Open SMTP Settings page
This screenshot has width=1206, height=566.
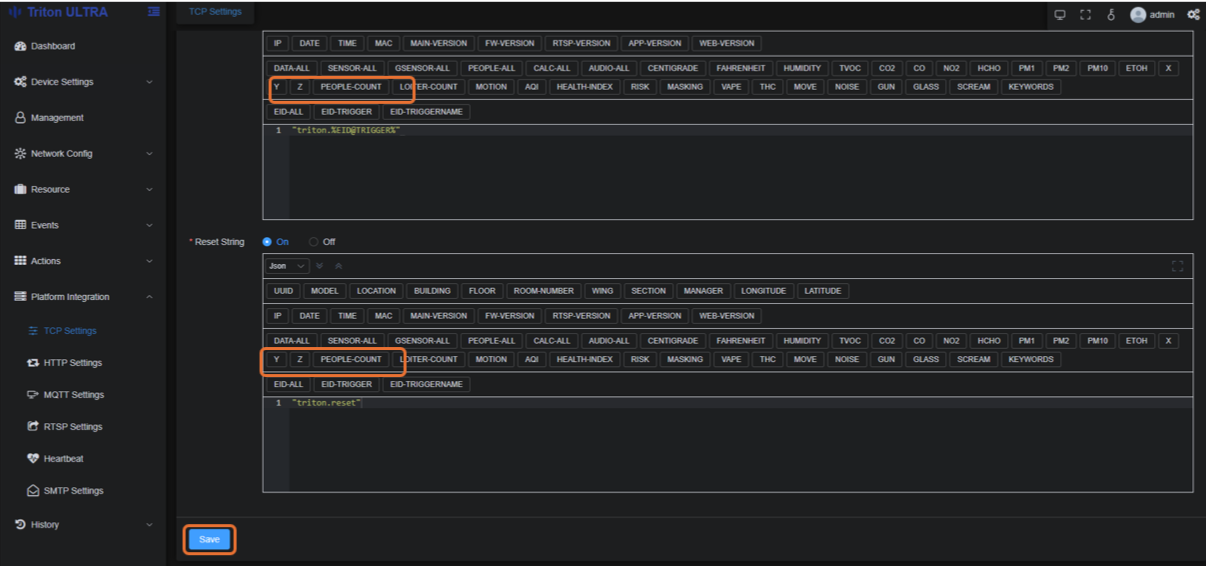tap(73, 491)
